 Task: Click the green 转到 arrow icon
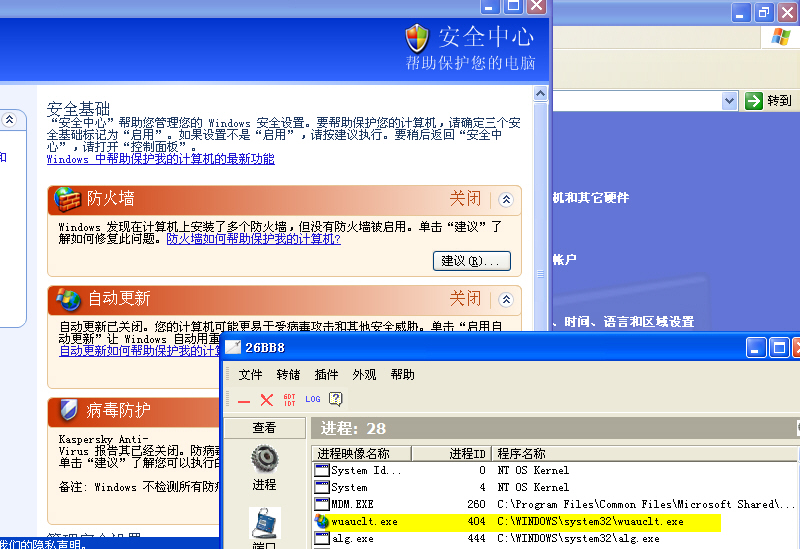(754, 101)
